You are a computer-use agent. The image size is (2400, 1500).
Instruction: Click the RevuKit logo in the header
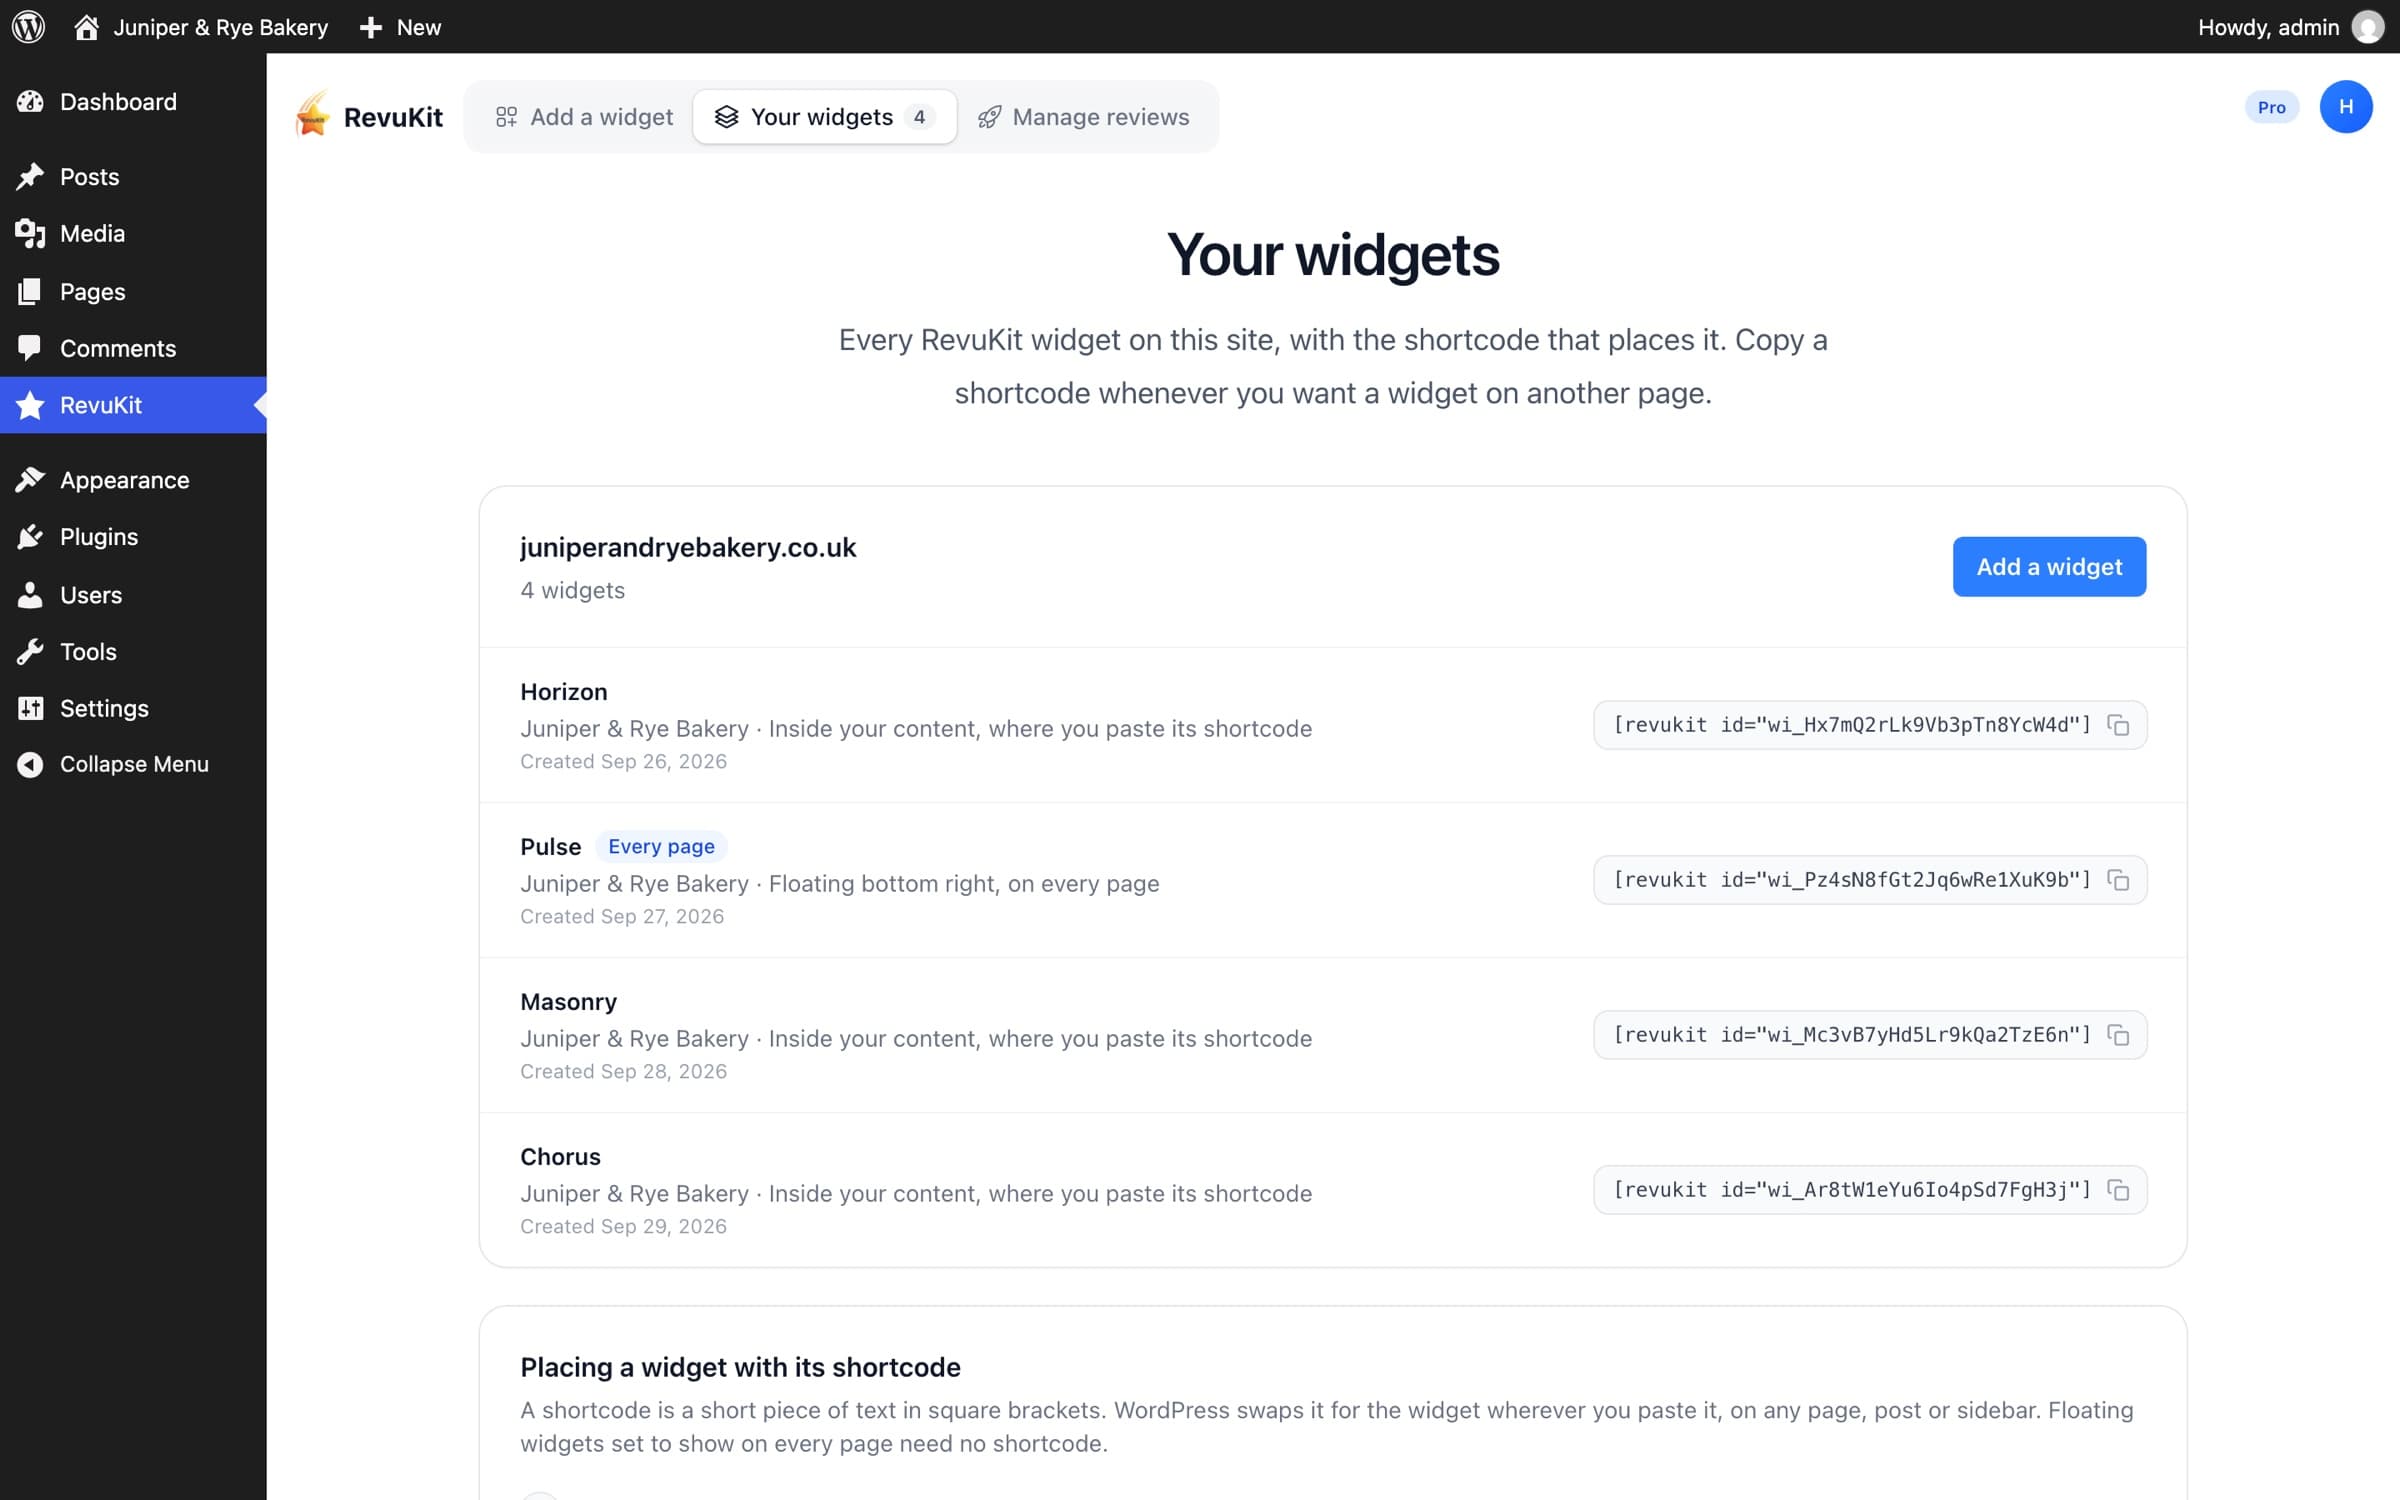point(369,116)
